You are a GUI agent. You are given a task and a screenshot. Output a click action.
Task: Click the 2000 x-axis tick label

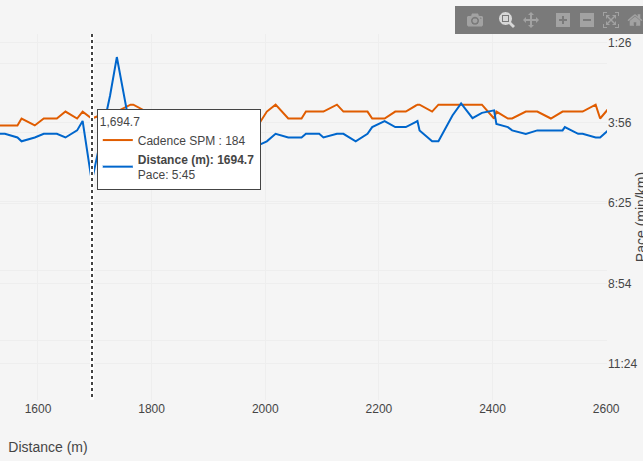265,408
